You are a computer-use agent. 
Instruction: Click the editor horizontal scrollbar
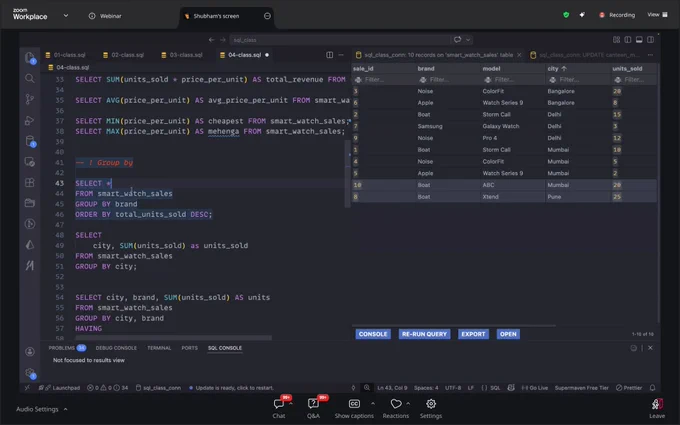click(173, 337)
